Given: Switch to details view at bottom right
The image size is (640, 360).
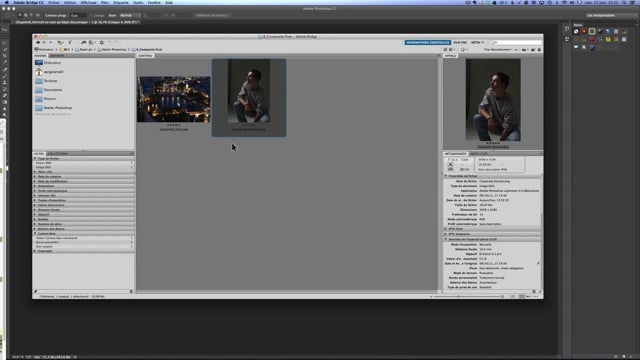Looking at the screenshot, I should coord(529,297).
